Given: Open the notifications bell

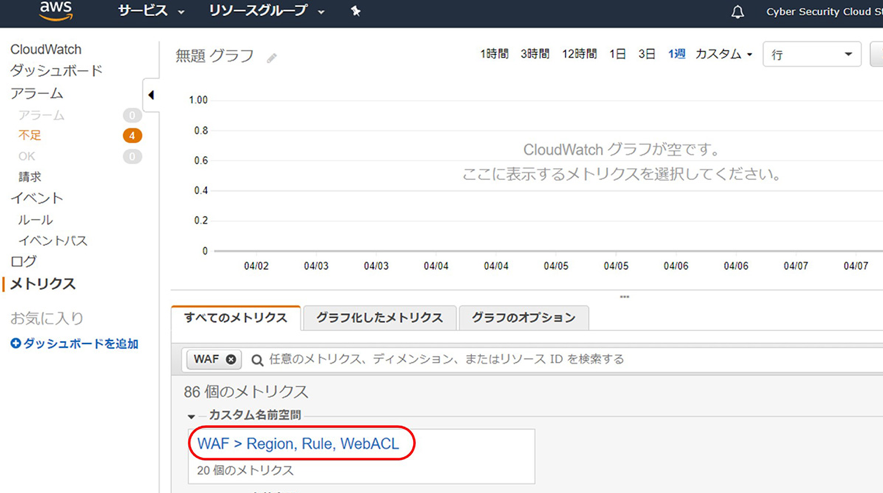Looking at the screenshot, I should [737, 12].
